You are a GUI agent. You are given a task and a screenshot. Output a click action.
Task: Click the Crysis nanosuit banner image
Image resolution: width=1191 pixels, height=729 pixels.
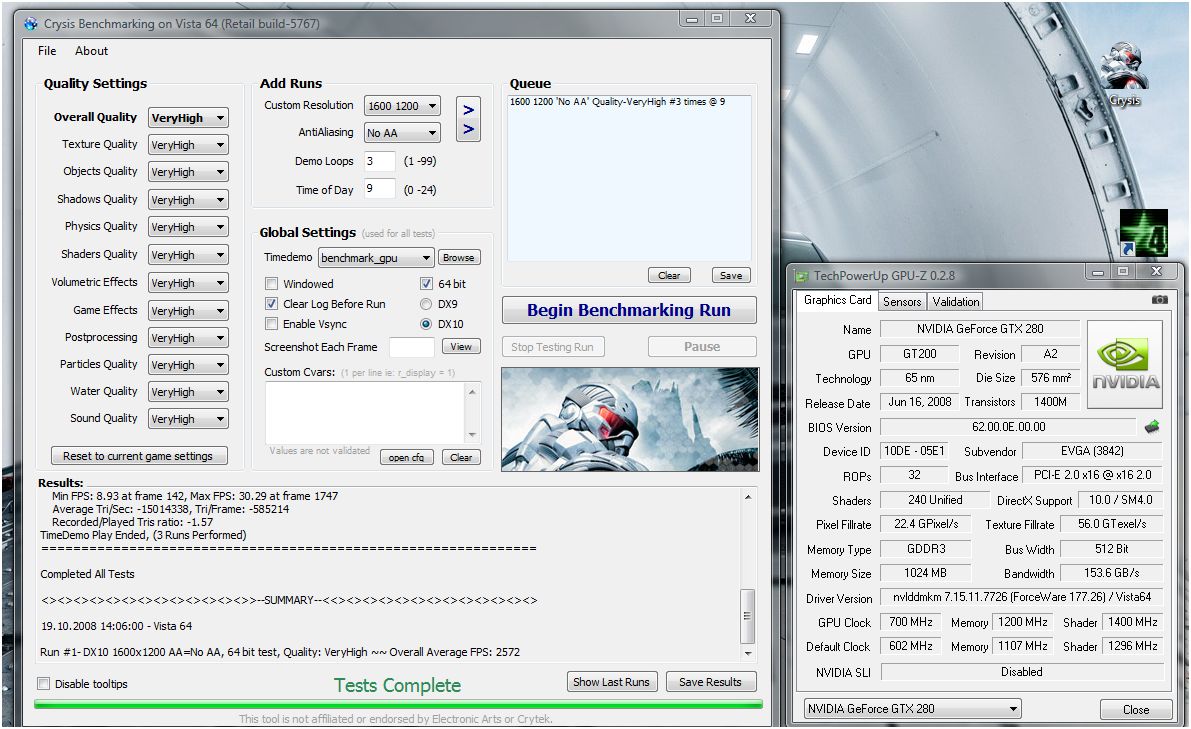pos(630,419)
